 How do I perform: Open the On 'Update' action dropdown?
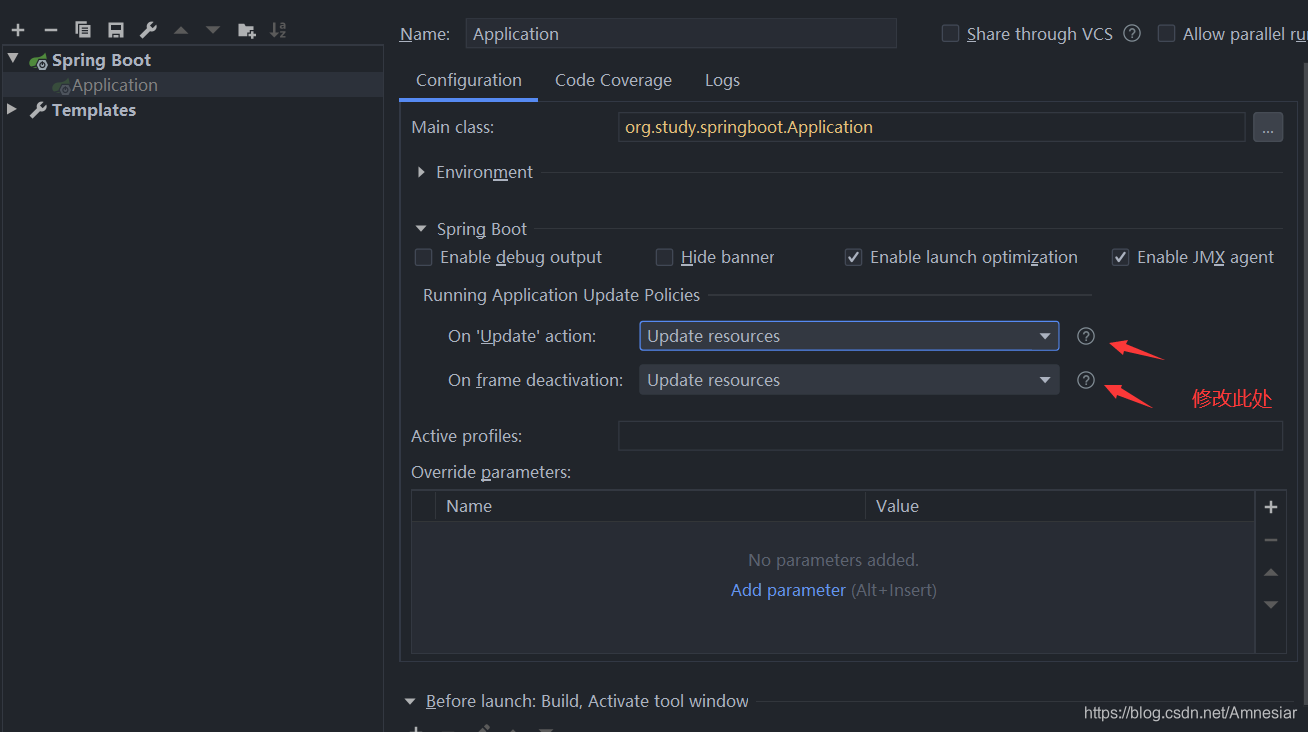click(848, 336)
